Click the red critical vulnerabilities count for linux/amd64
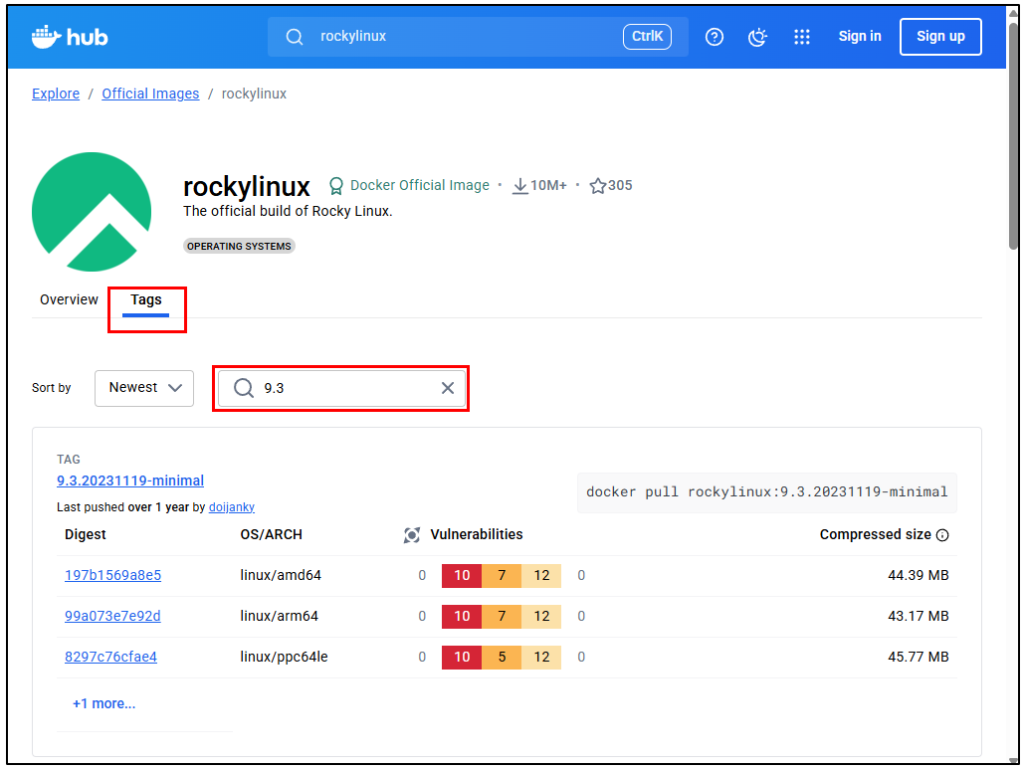Screen dimensions: 1024x769 click(x=461, y=576)
